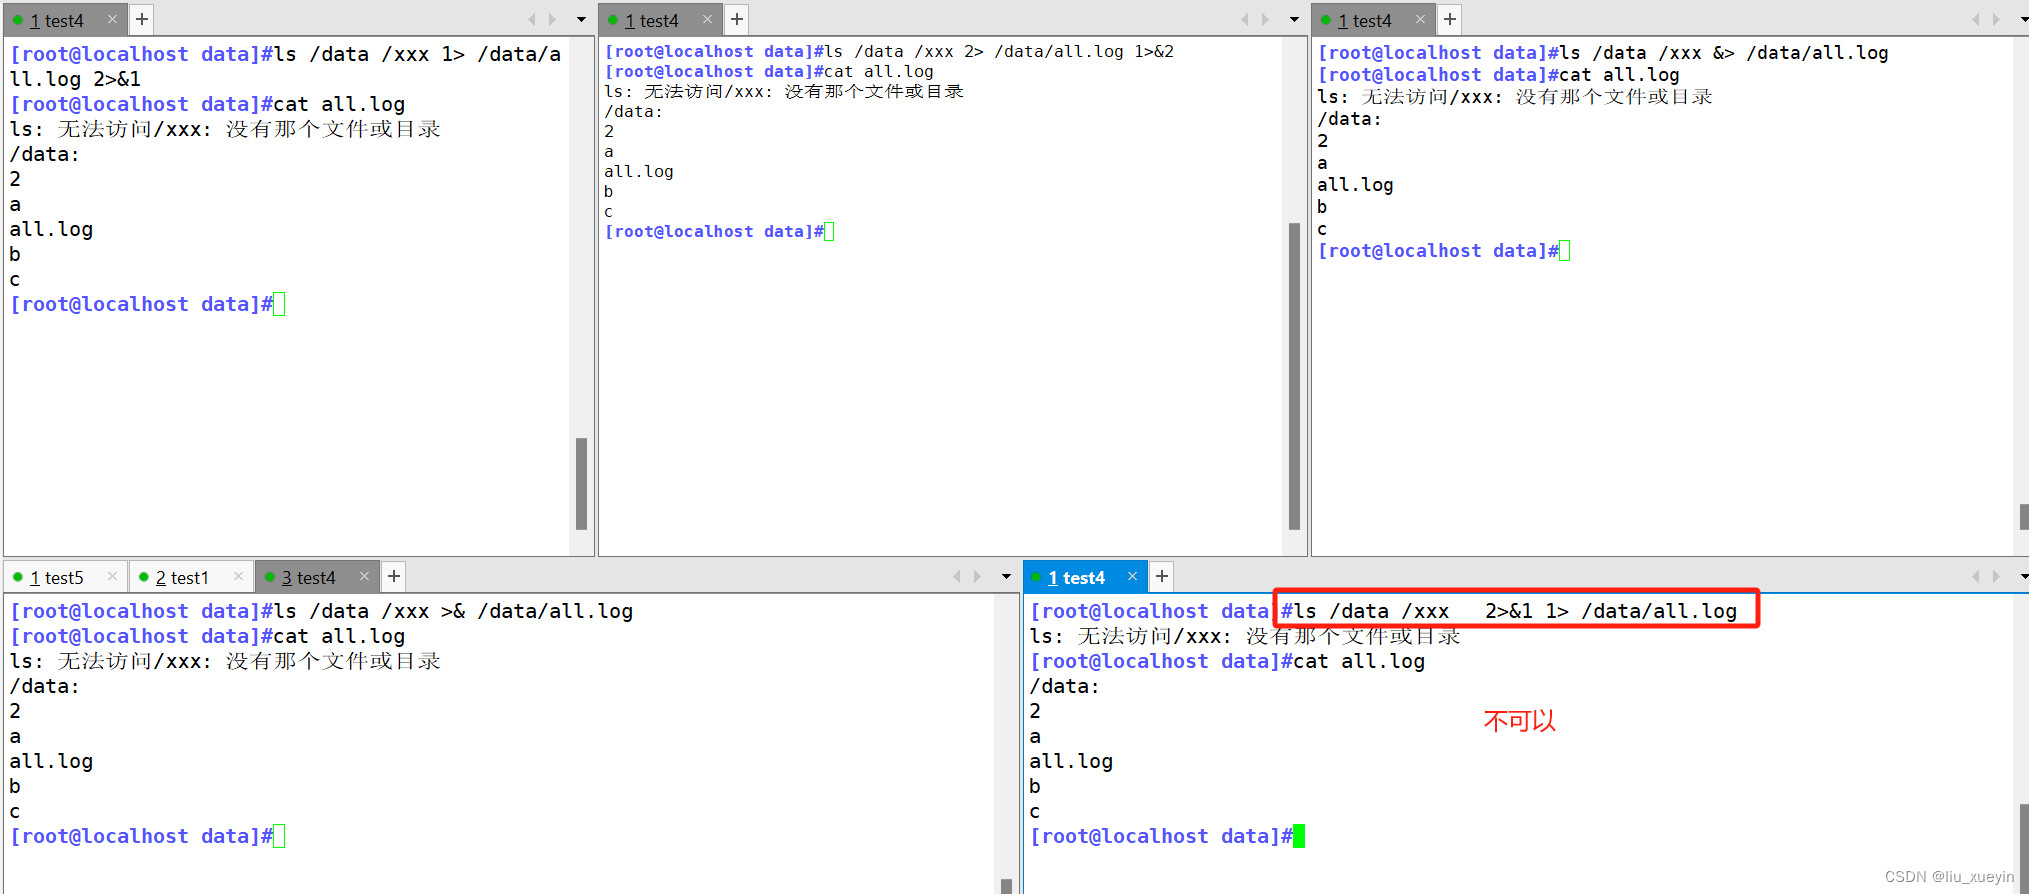Go to previous tab in top-middle pane
Screen dimensions: 2029x894
[x=1244, y=19]
